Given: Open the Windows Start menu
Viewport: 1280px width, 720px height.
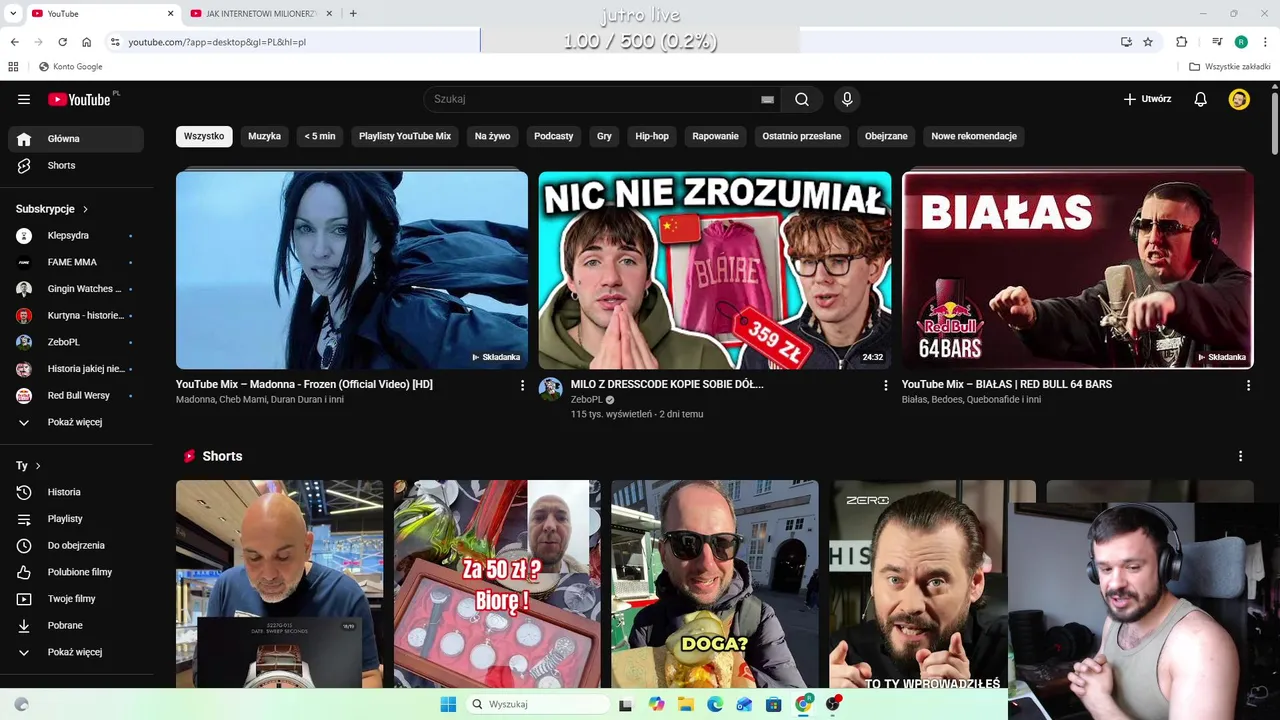Looking at the screenshot, I should tap(448, 704).
